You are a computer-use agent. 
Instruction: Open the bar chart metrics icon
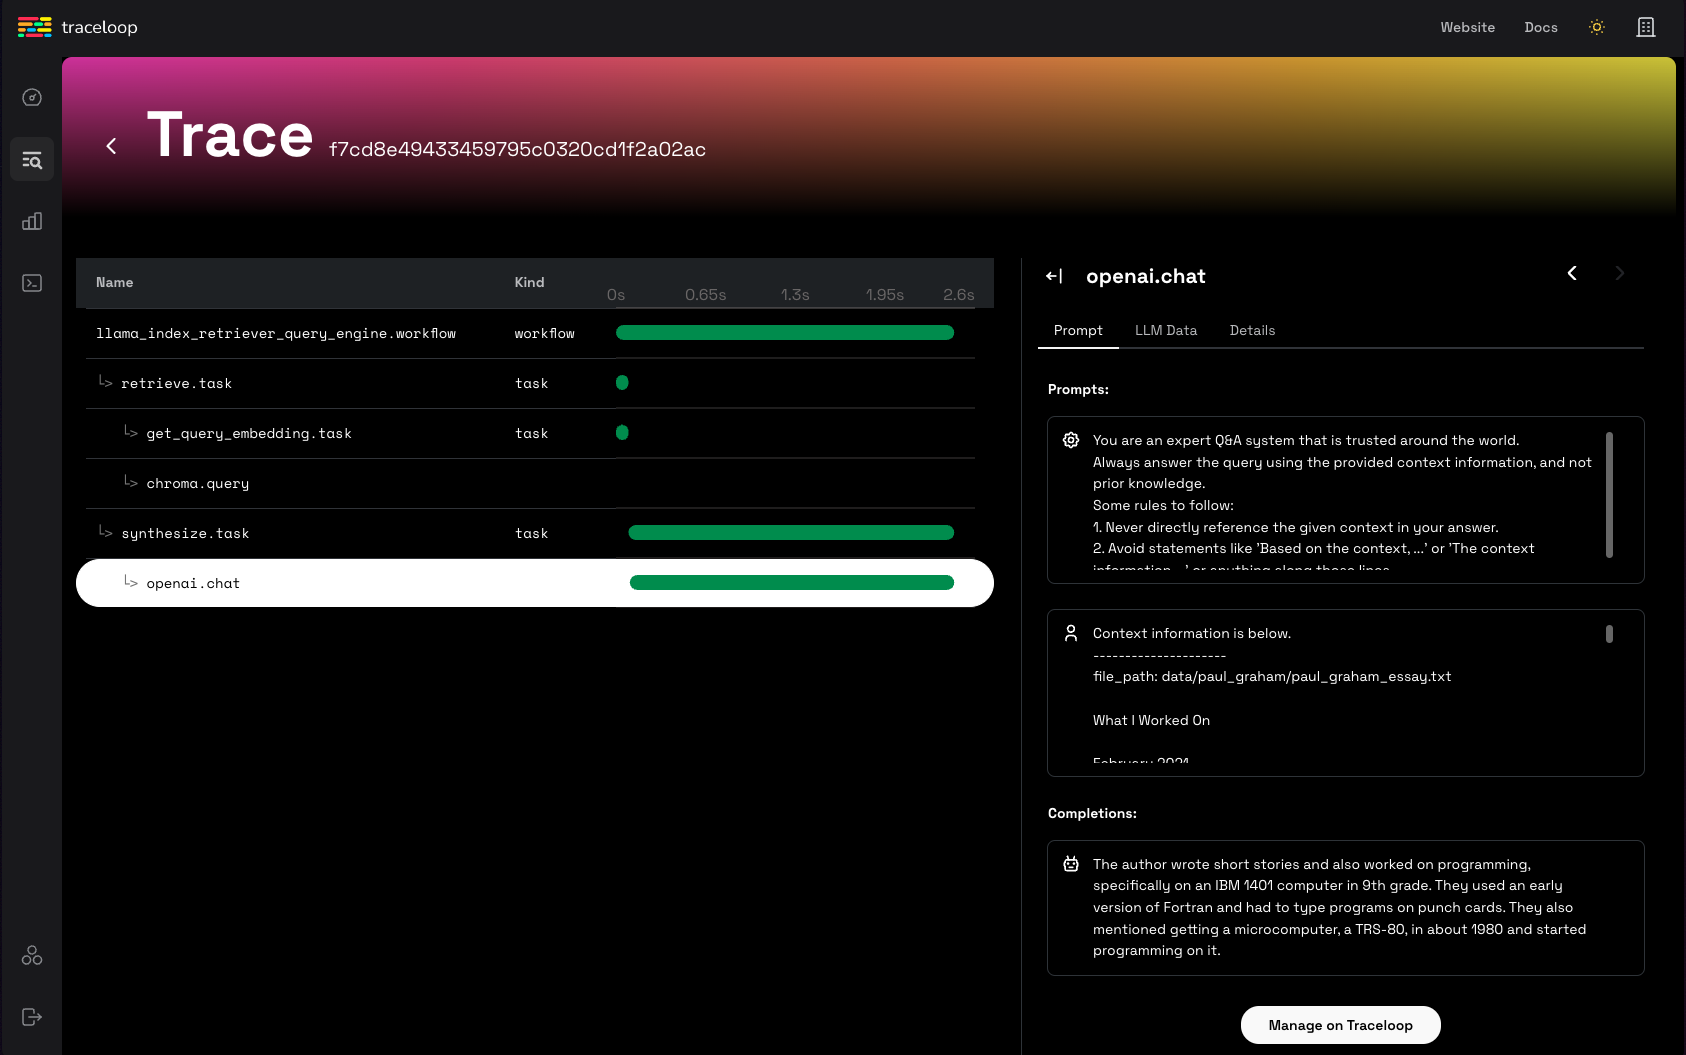[32, 221]
